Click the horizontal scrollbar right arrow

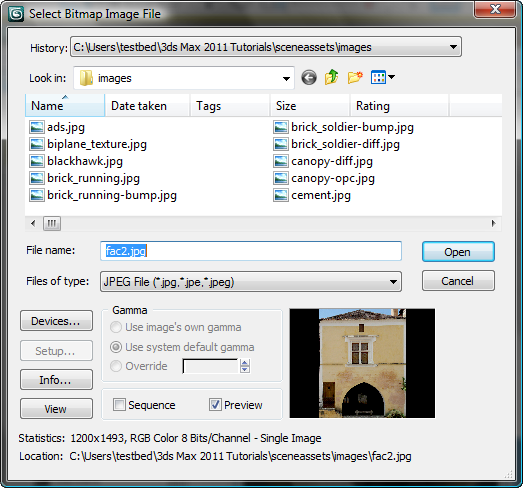(x=493, y=223)
